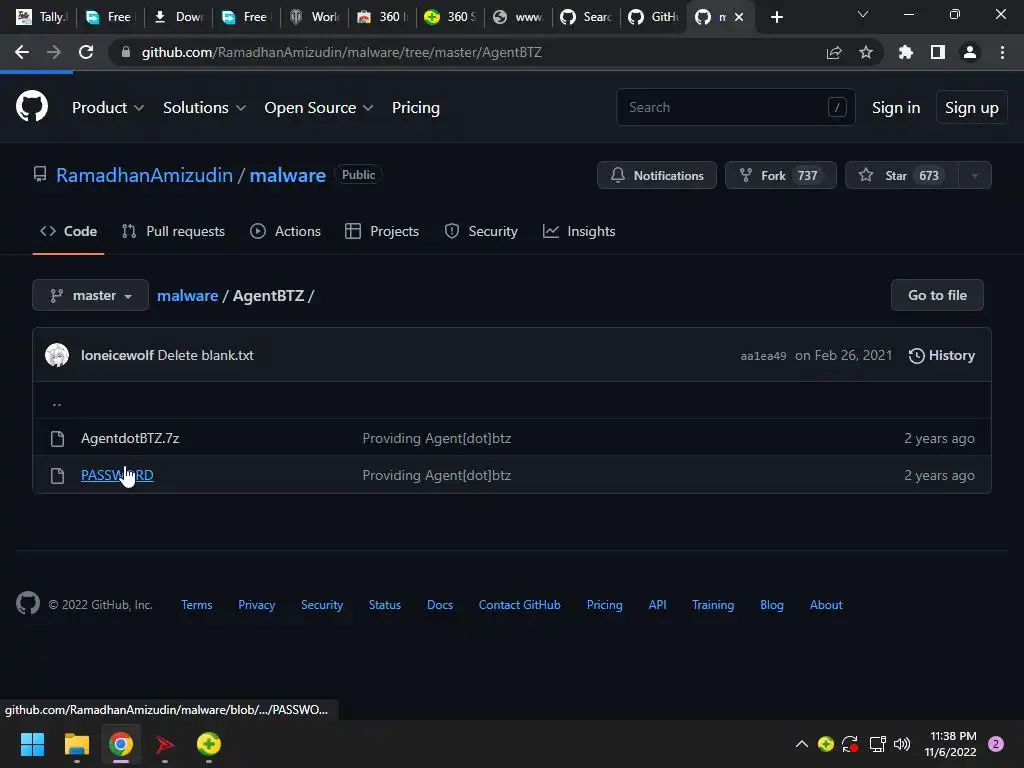Reload the page with the refresh icon
The height and width of the screenshot is (768, 1024).
coord(86,52)
